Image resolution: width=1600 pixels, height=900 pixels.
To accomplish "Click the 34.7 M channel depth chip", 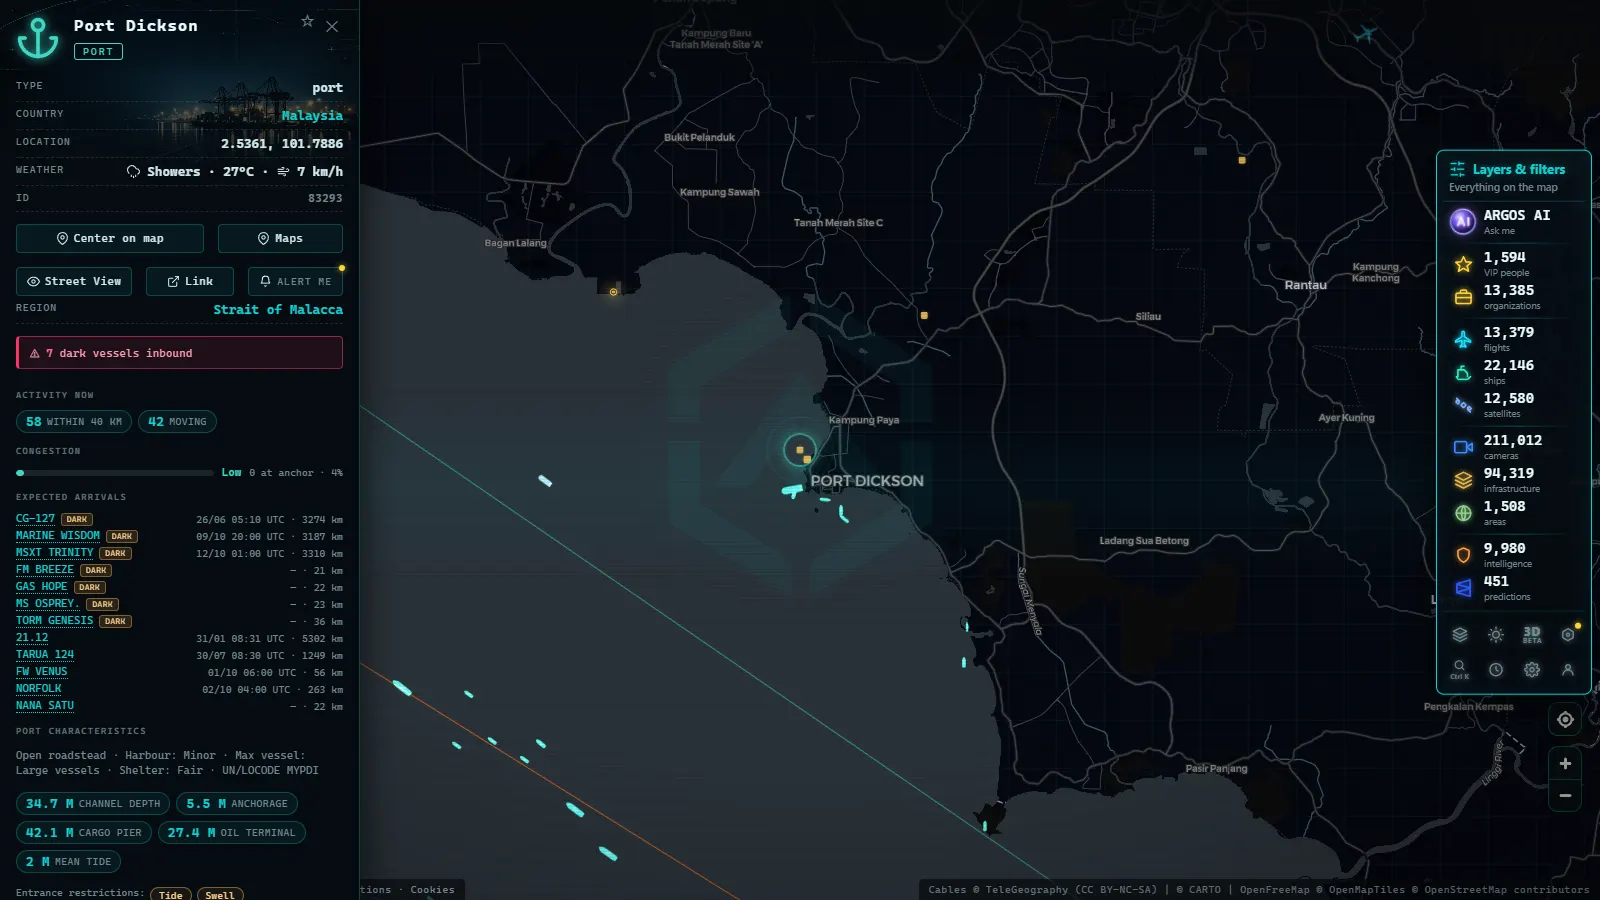I will 93,804.
